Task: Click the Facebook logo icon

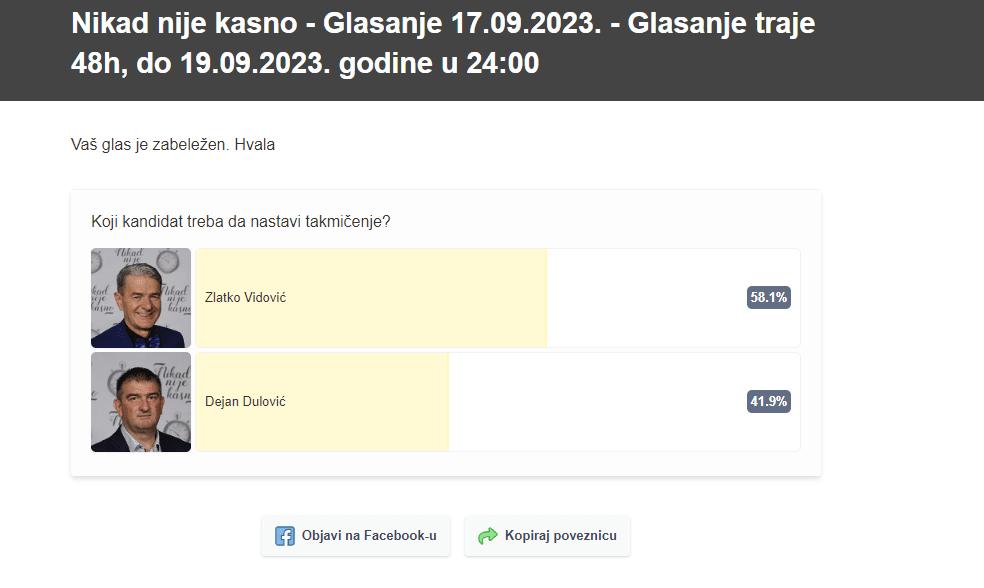Action: 284,536
